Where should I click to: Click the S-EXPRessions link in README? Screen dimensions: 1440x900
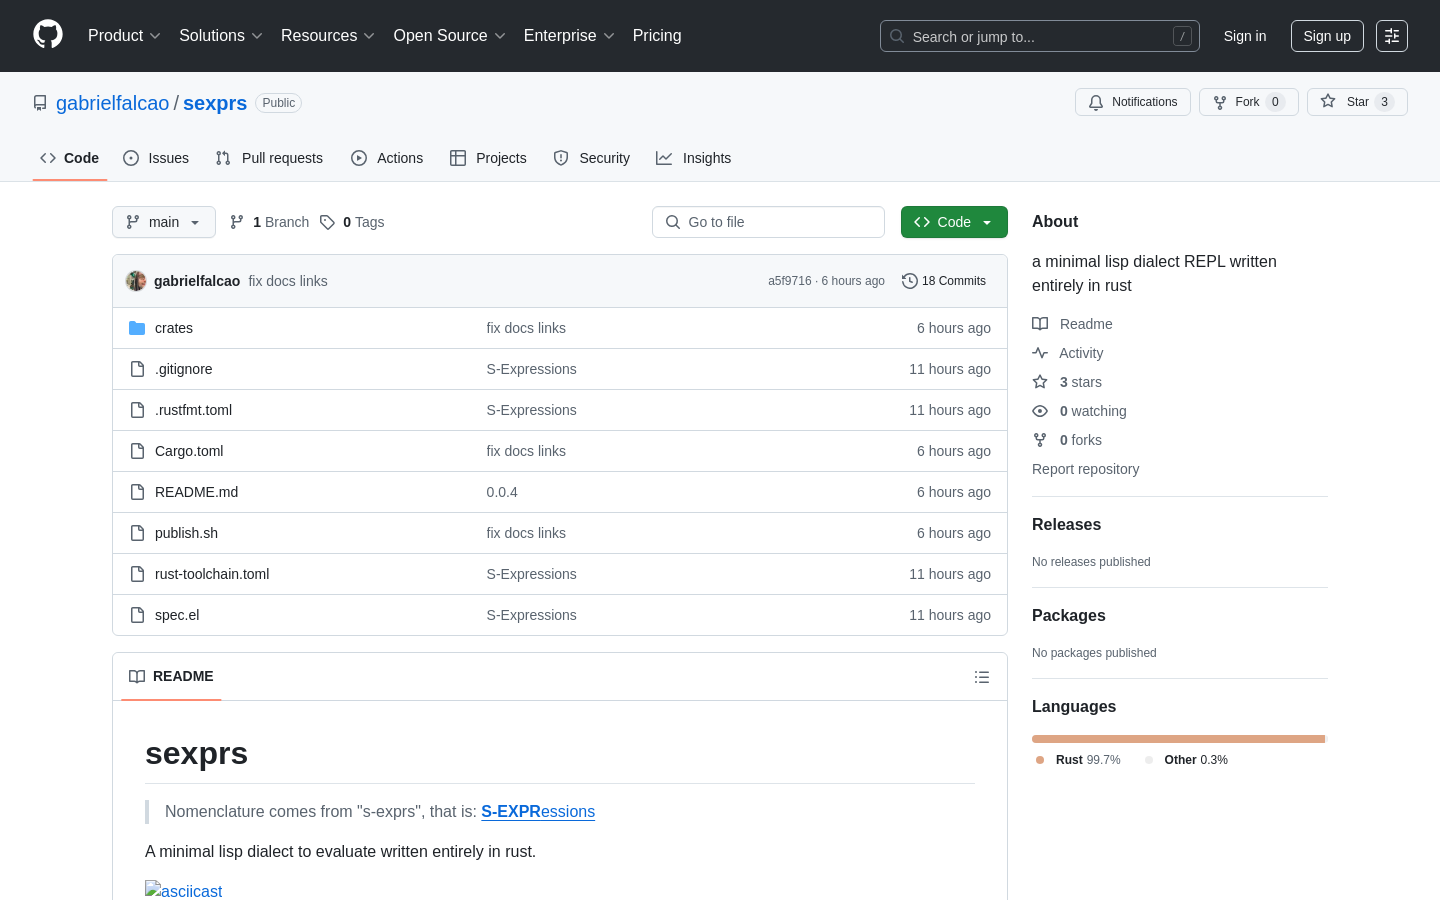click(538, 812)
